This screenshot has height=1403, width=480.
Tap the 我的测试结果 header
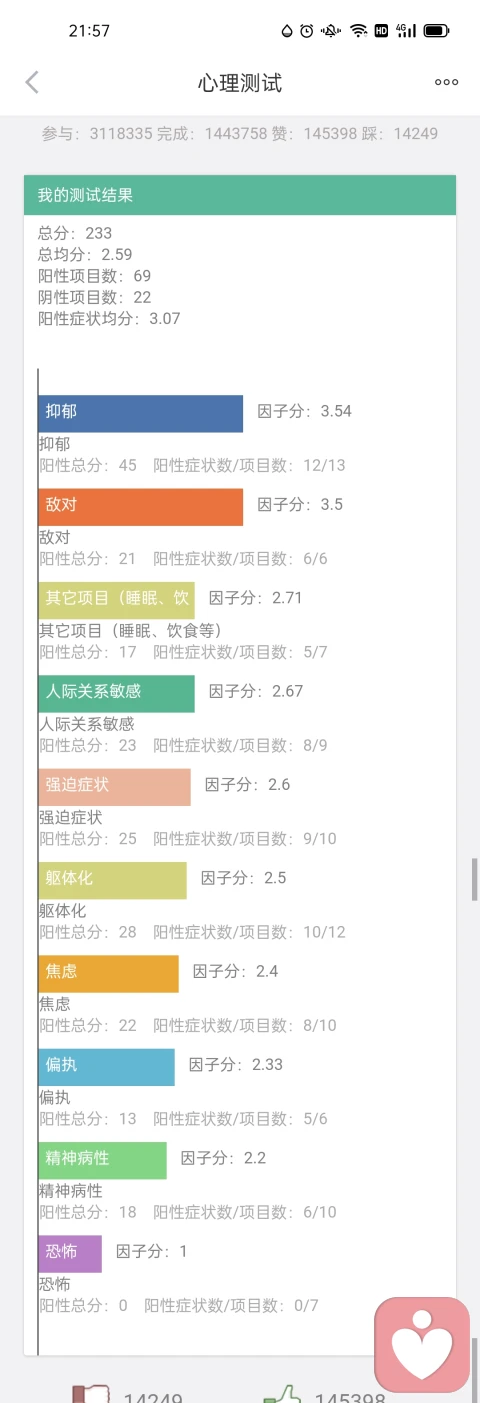pyautogui.click(x=240, y=195)
